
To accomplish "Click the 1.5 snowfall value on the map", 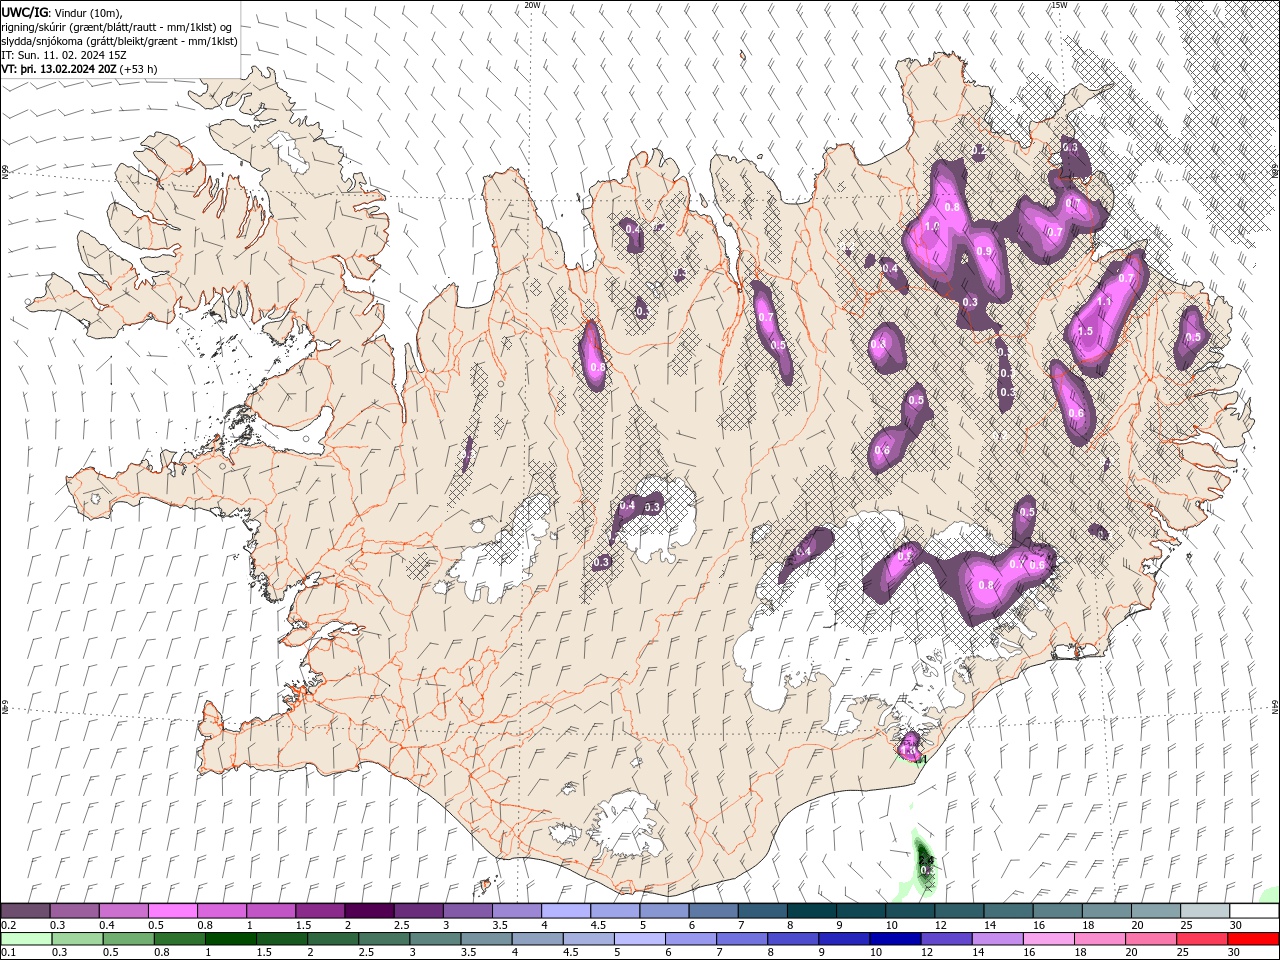I will (x=1085, y=331).
